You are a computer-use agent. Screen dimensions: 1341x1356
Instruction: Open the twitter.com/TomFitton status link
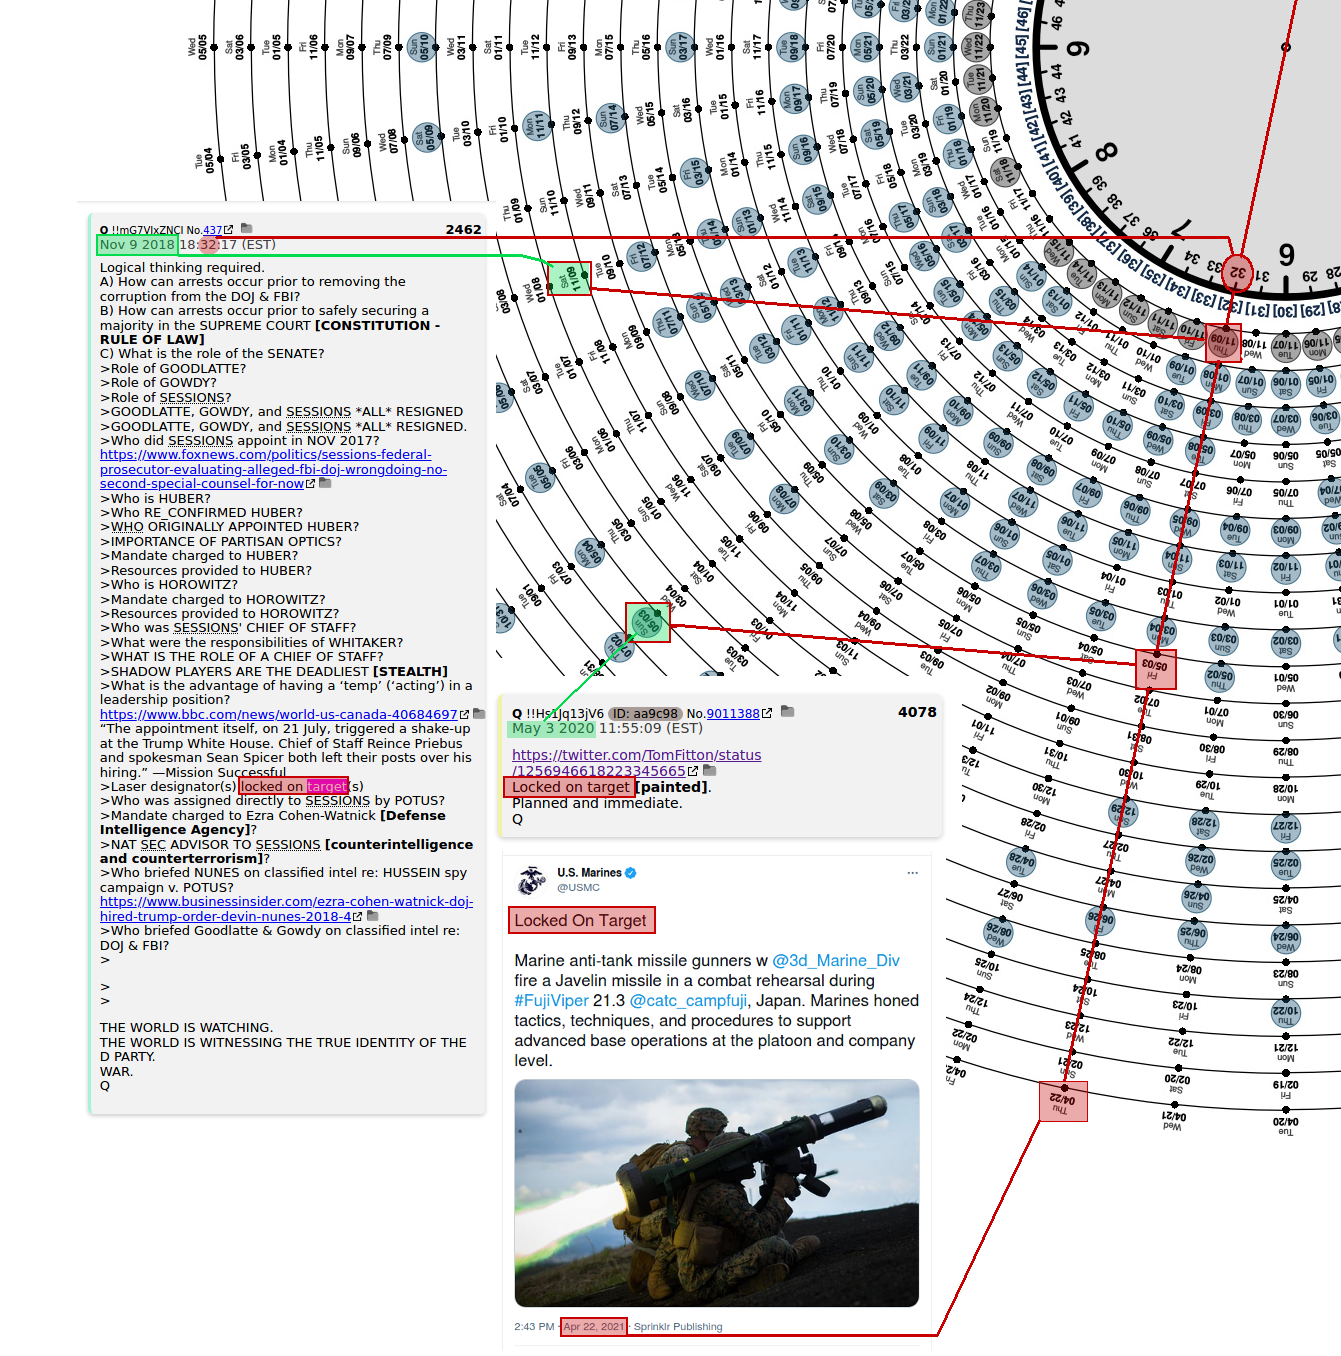click(x=637, y=763)
